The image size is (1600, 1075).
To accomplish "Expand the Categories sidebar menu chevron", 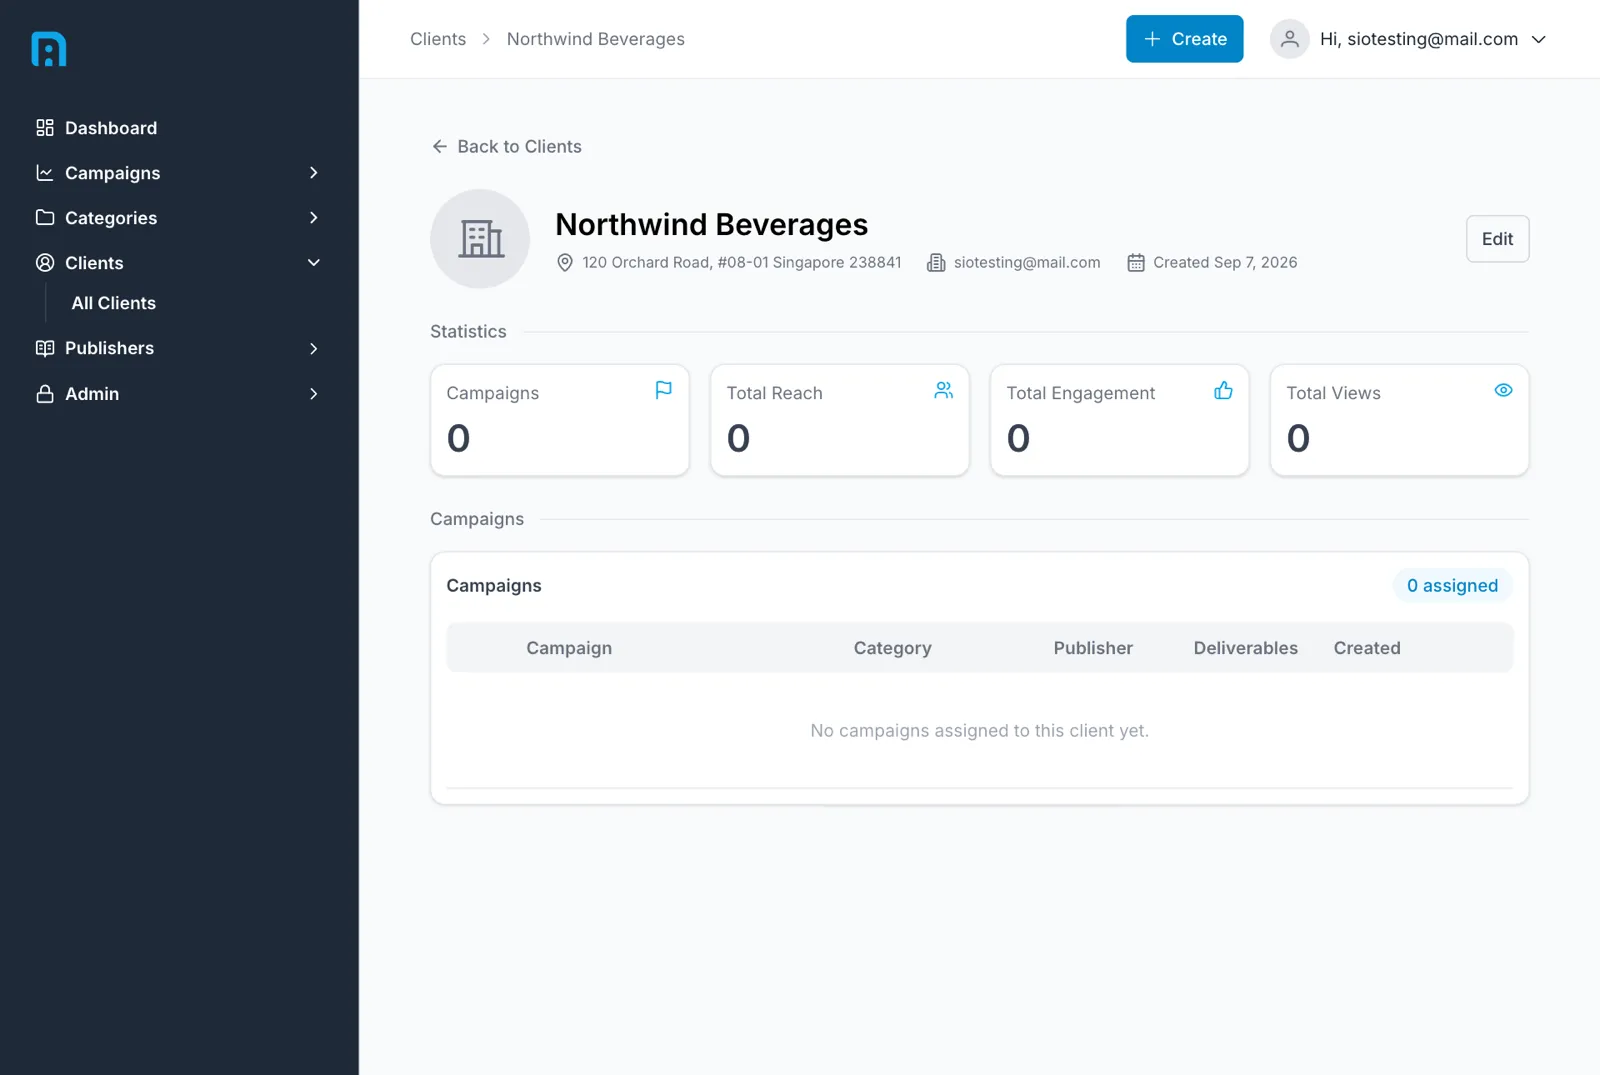I will (314, 218).
